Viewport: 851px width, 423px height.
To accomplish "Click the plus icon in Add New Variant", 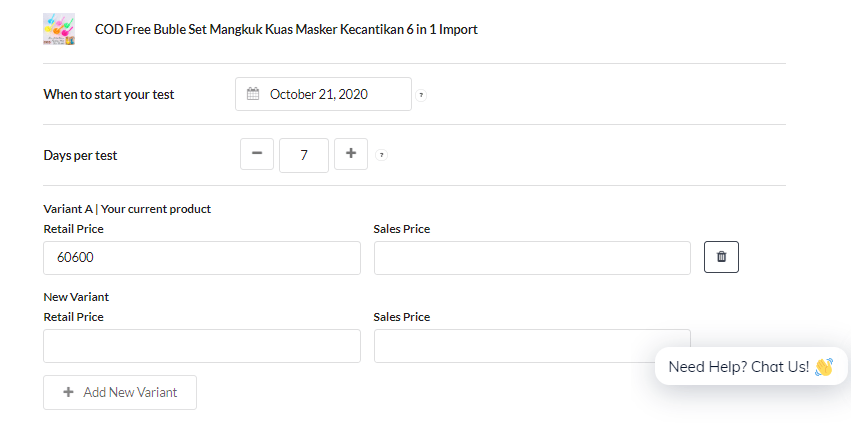I will point(68,392).
